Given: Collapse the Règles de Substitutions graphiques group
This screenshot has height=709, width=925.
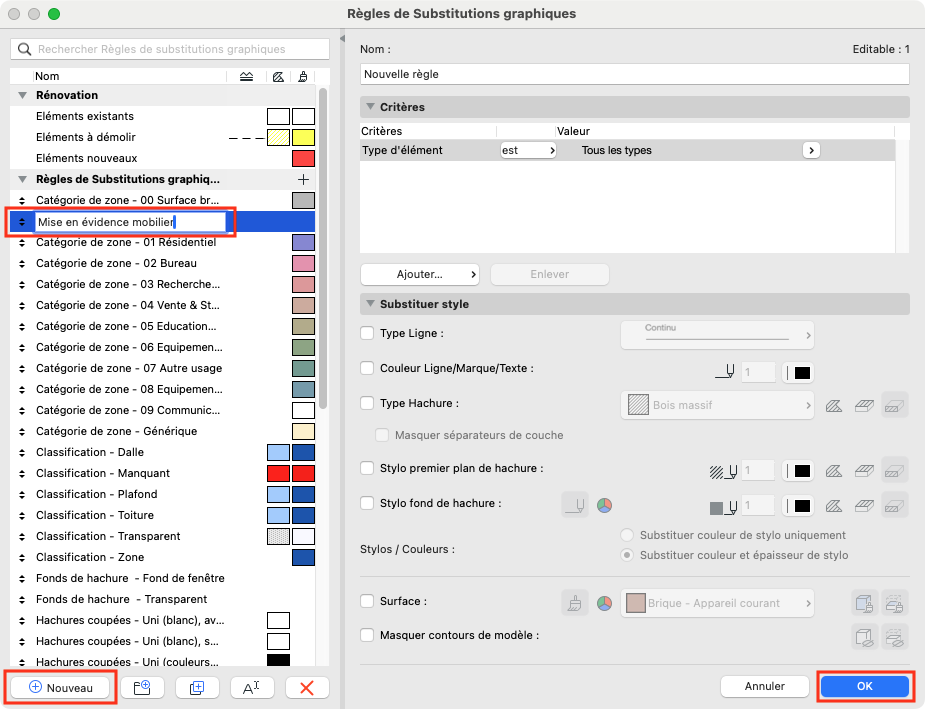Looking at the screenshot, I should coord(23,179).
